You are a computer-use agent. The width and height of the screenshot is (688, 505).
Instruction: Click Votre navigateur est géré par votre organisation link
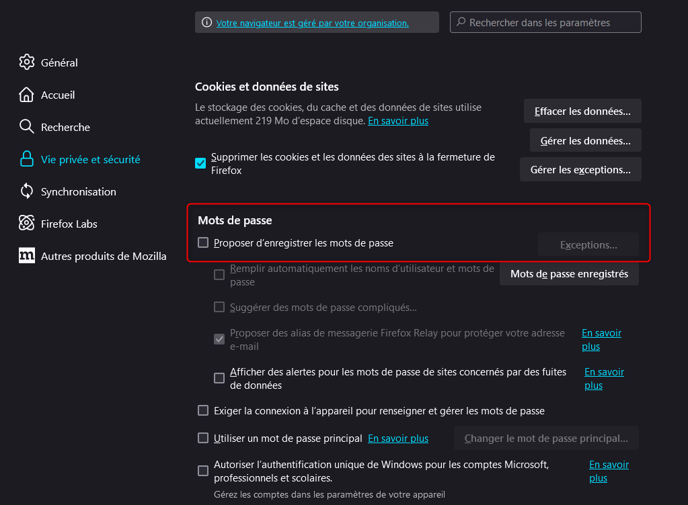[x=312, y=23]
